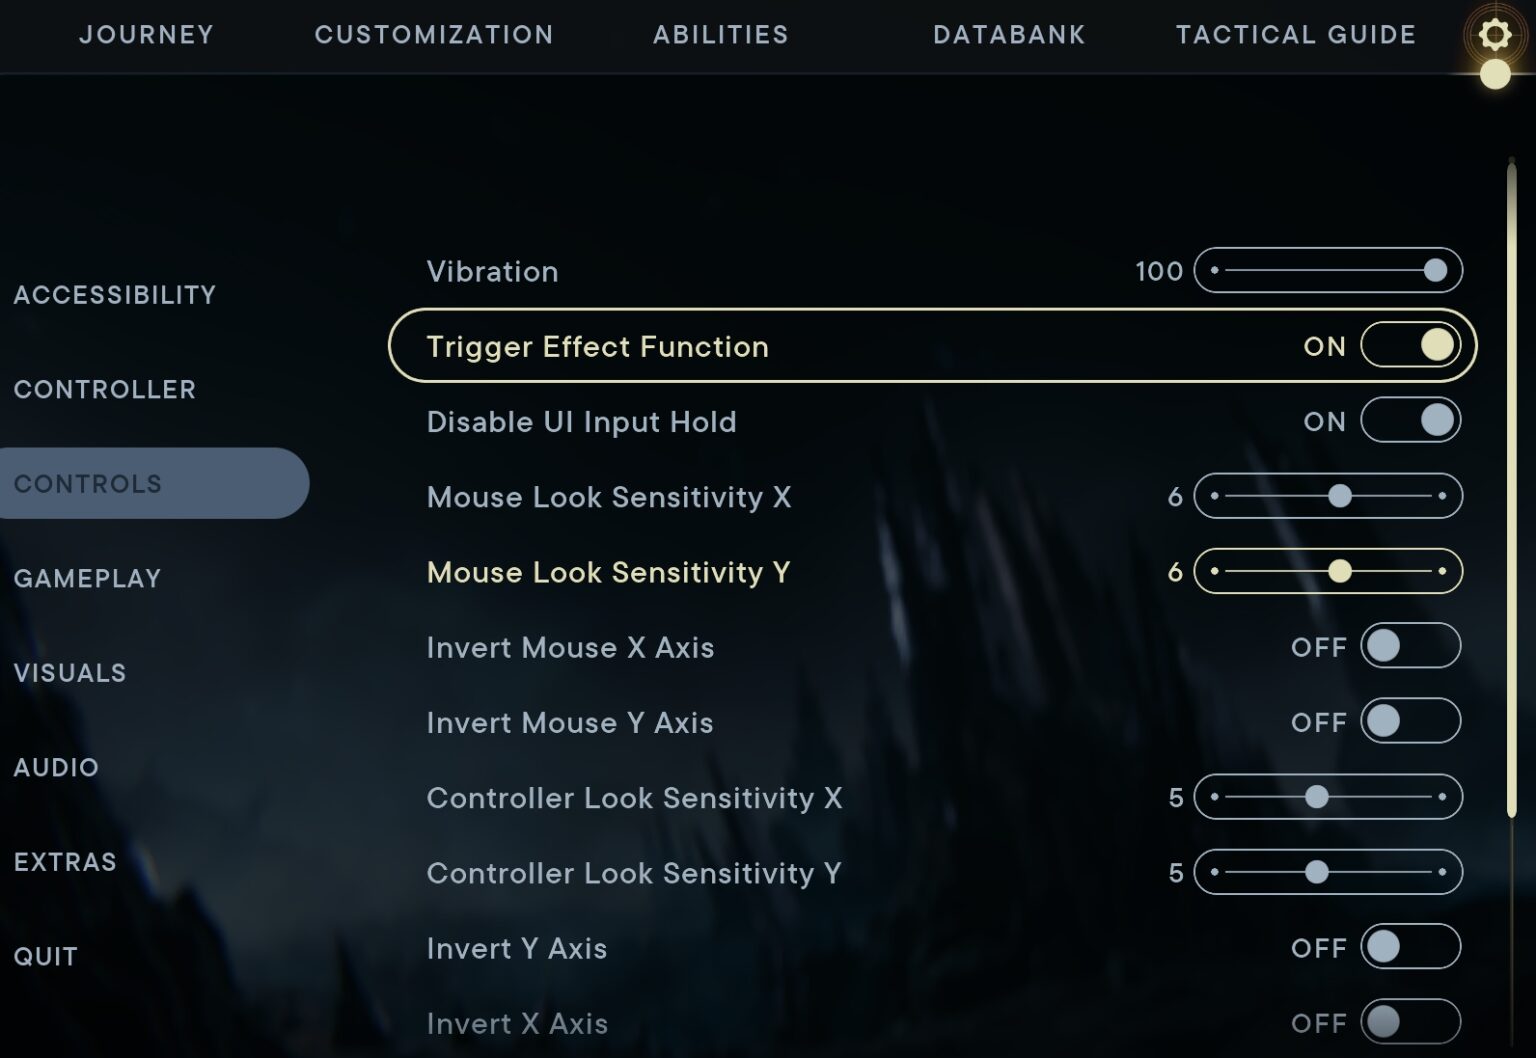Image resolution: width=1536 pixels, height=1058 pixels.
Task: Click the Controller Look Sensitivity X slider handle
Action: tap(1315, 797)
